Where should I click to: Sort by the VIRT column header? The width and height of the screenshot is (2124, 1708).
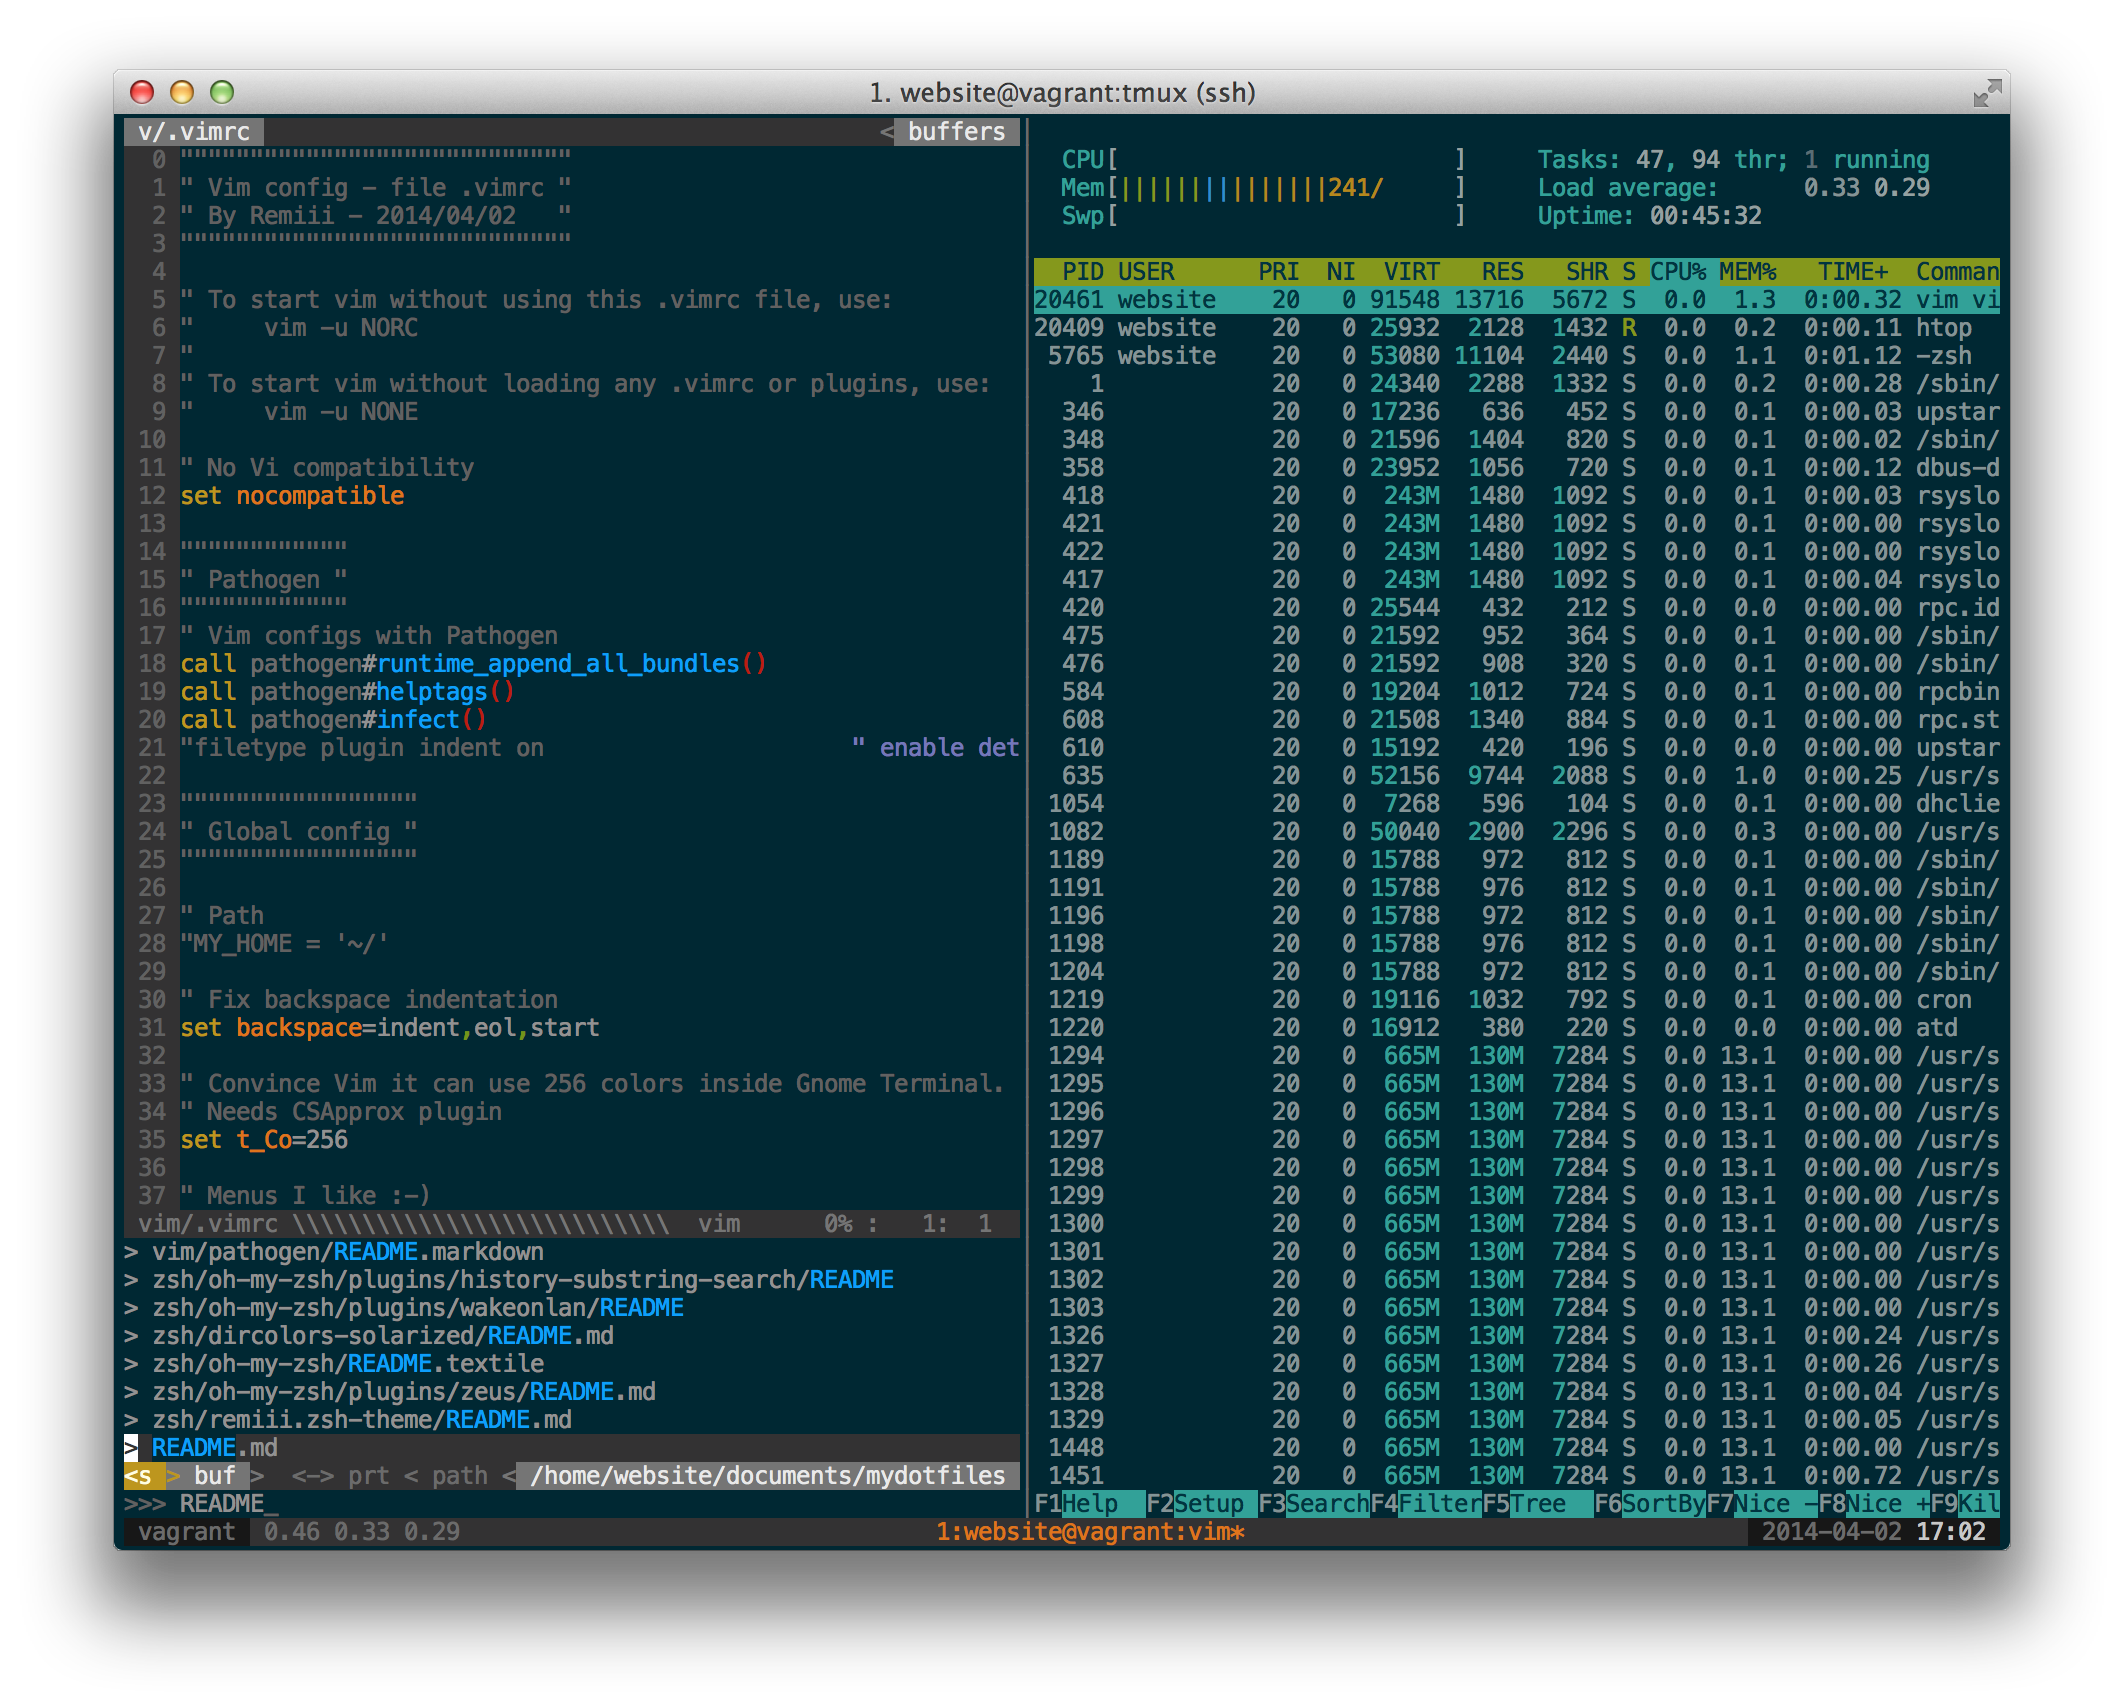point(1412,272)
